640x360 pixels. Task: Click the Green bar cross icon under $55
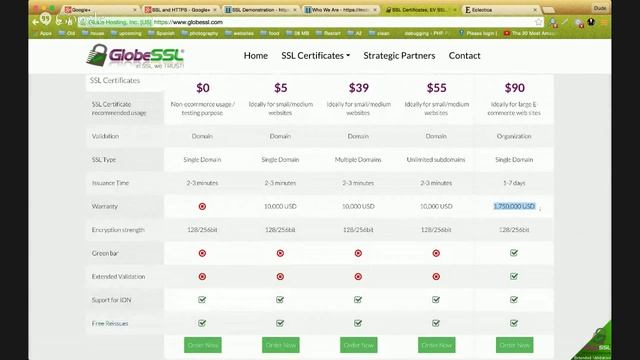pyautogui.click(x=436, y=253)
